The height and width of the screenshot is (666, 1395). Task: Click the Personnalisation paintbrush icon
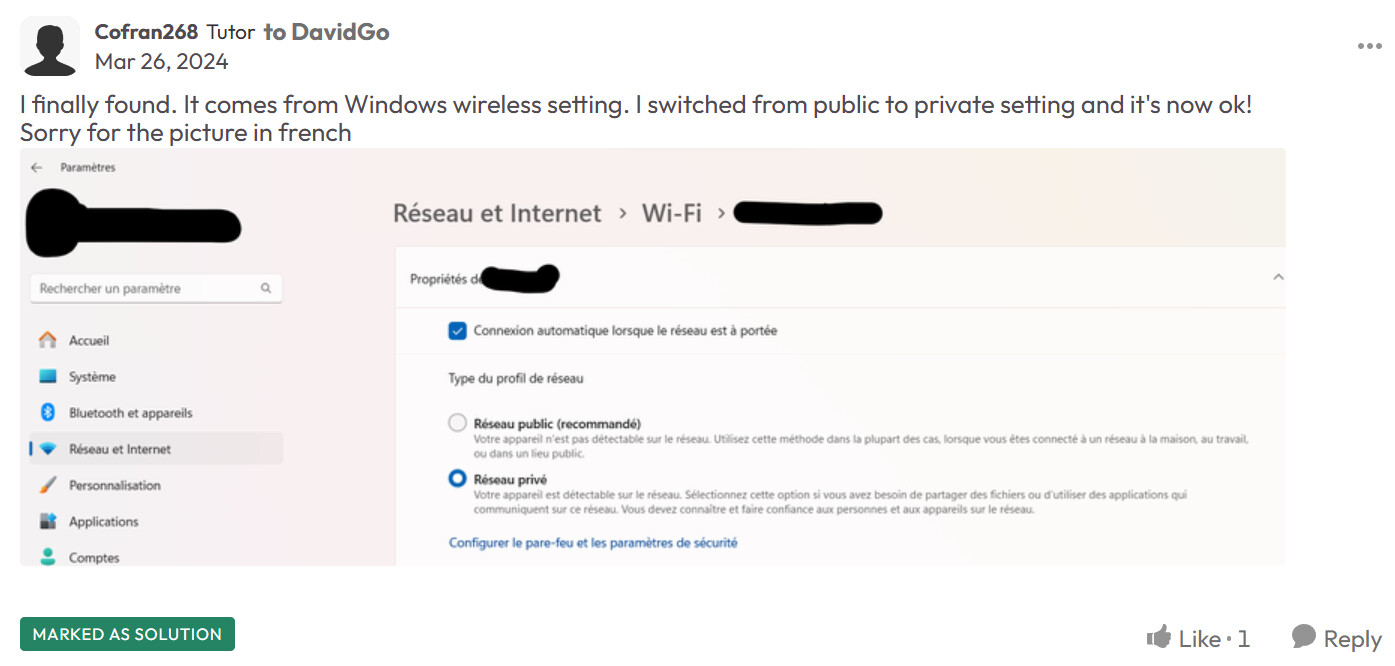point(47,485)
